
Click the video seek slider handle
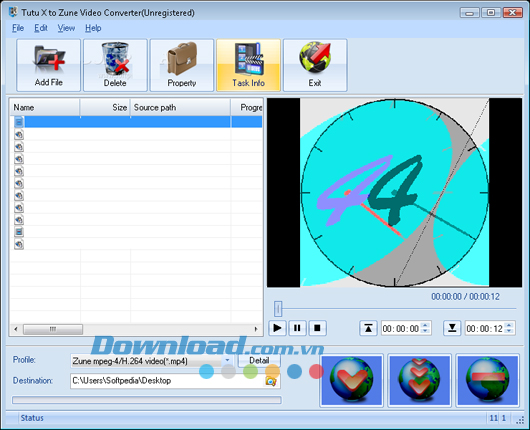point(278,309)
